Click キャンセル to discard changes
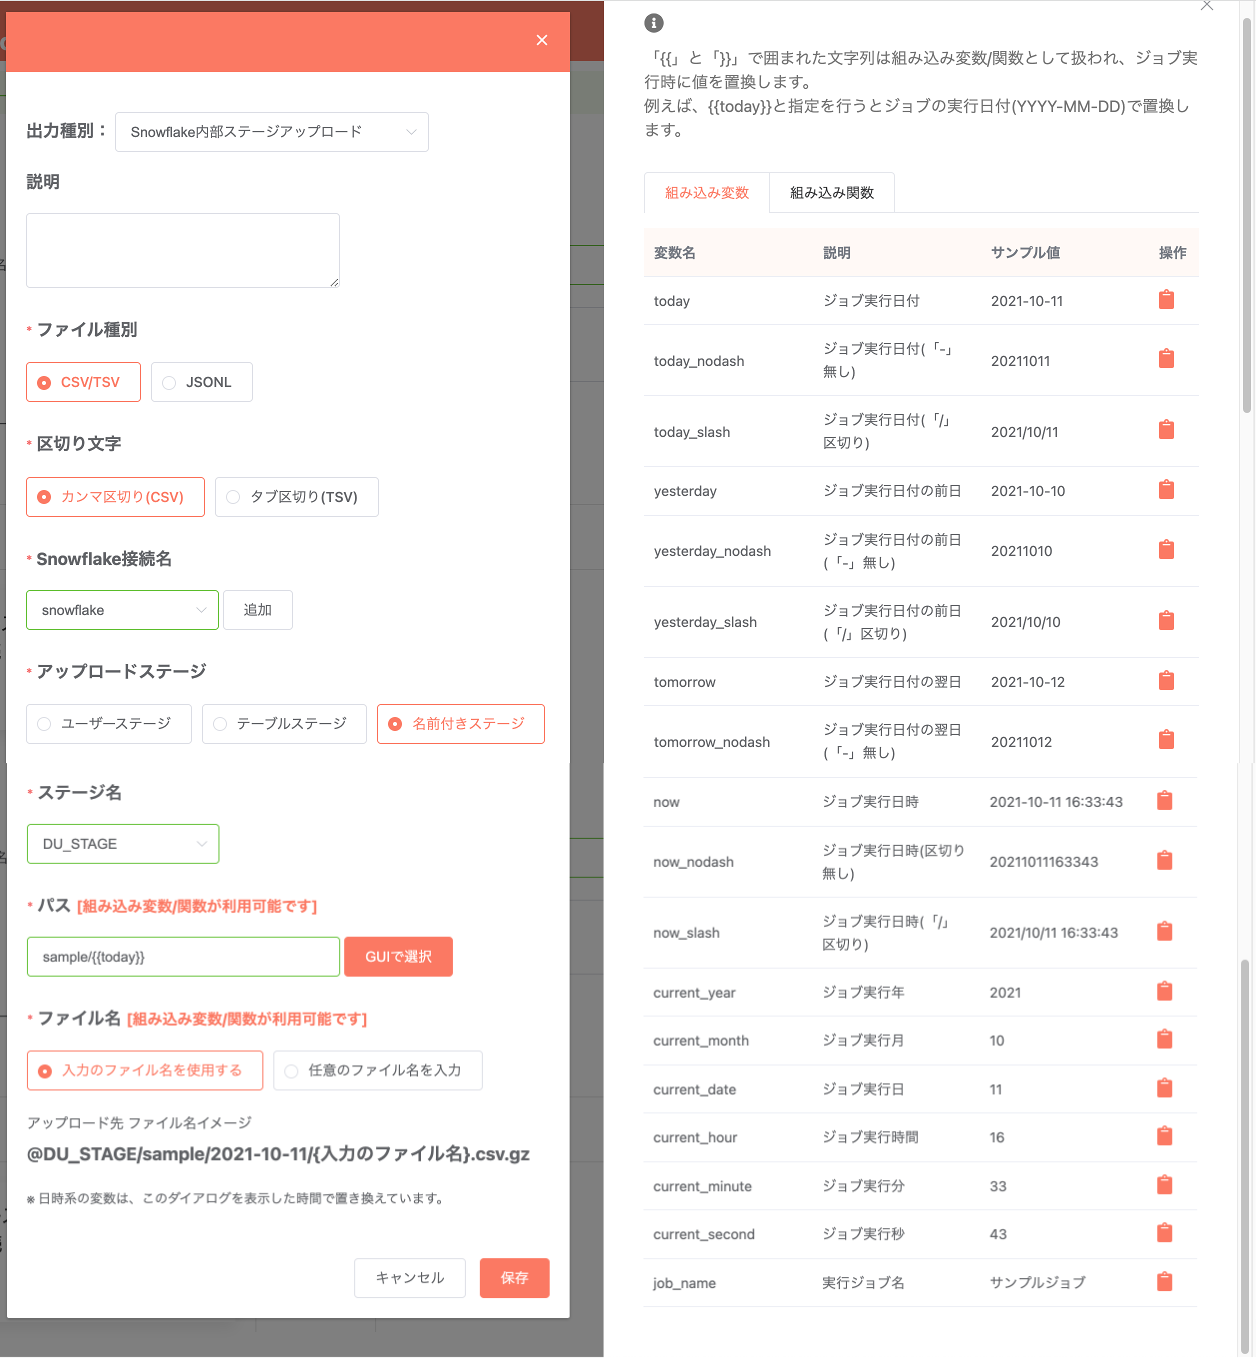Screen dimensions: 1256x1358 (x=410, y=1278)
